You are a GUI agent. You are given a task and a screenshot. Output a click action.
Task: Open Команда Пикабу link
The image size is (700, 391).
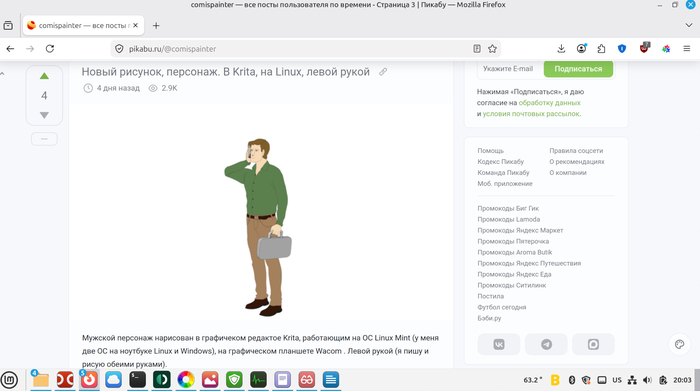pyautogui.click(x=503, y=173)
